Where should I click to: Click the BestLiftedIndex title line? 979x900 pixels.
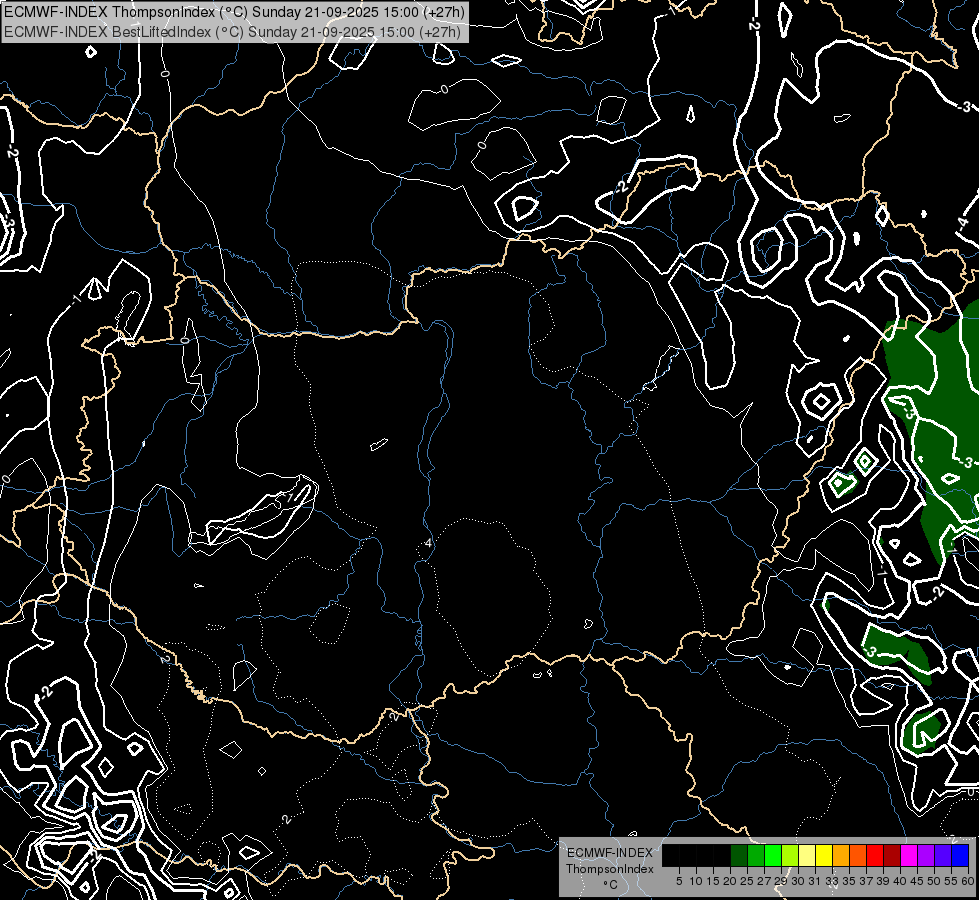pyautogui.click(x=232, y=31)
